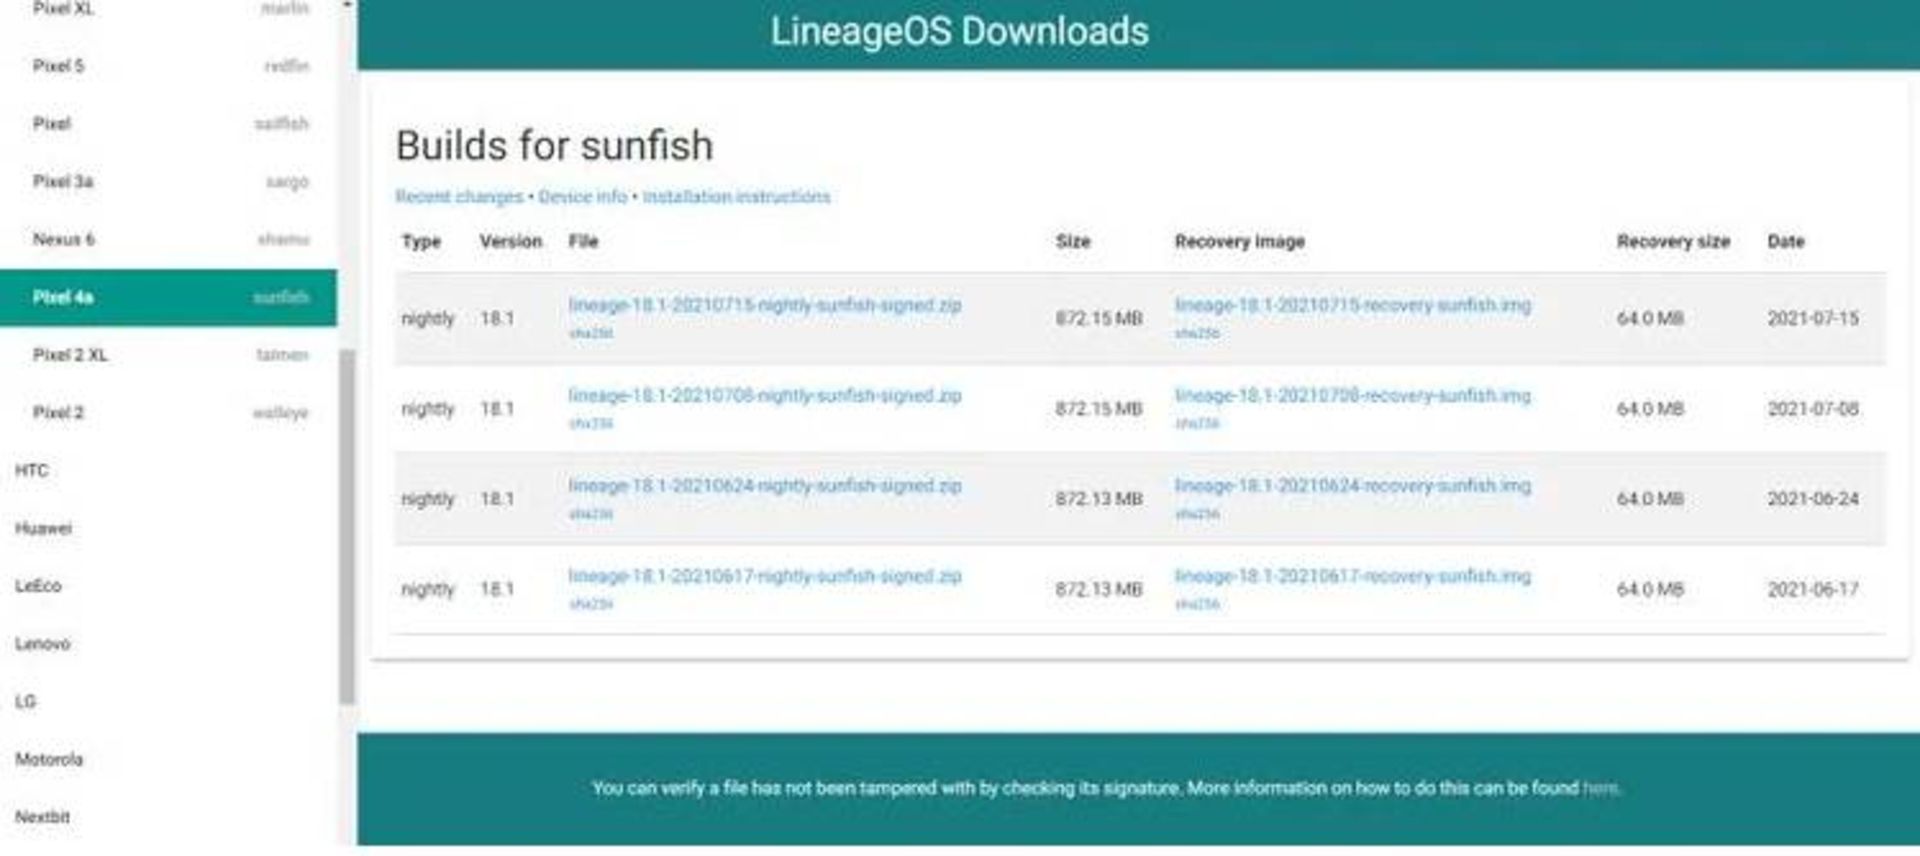Click the 'Builds for sunfish' heading
Screen dimensions: 1920x856
tap(554, 146)
